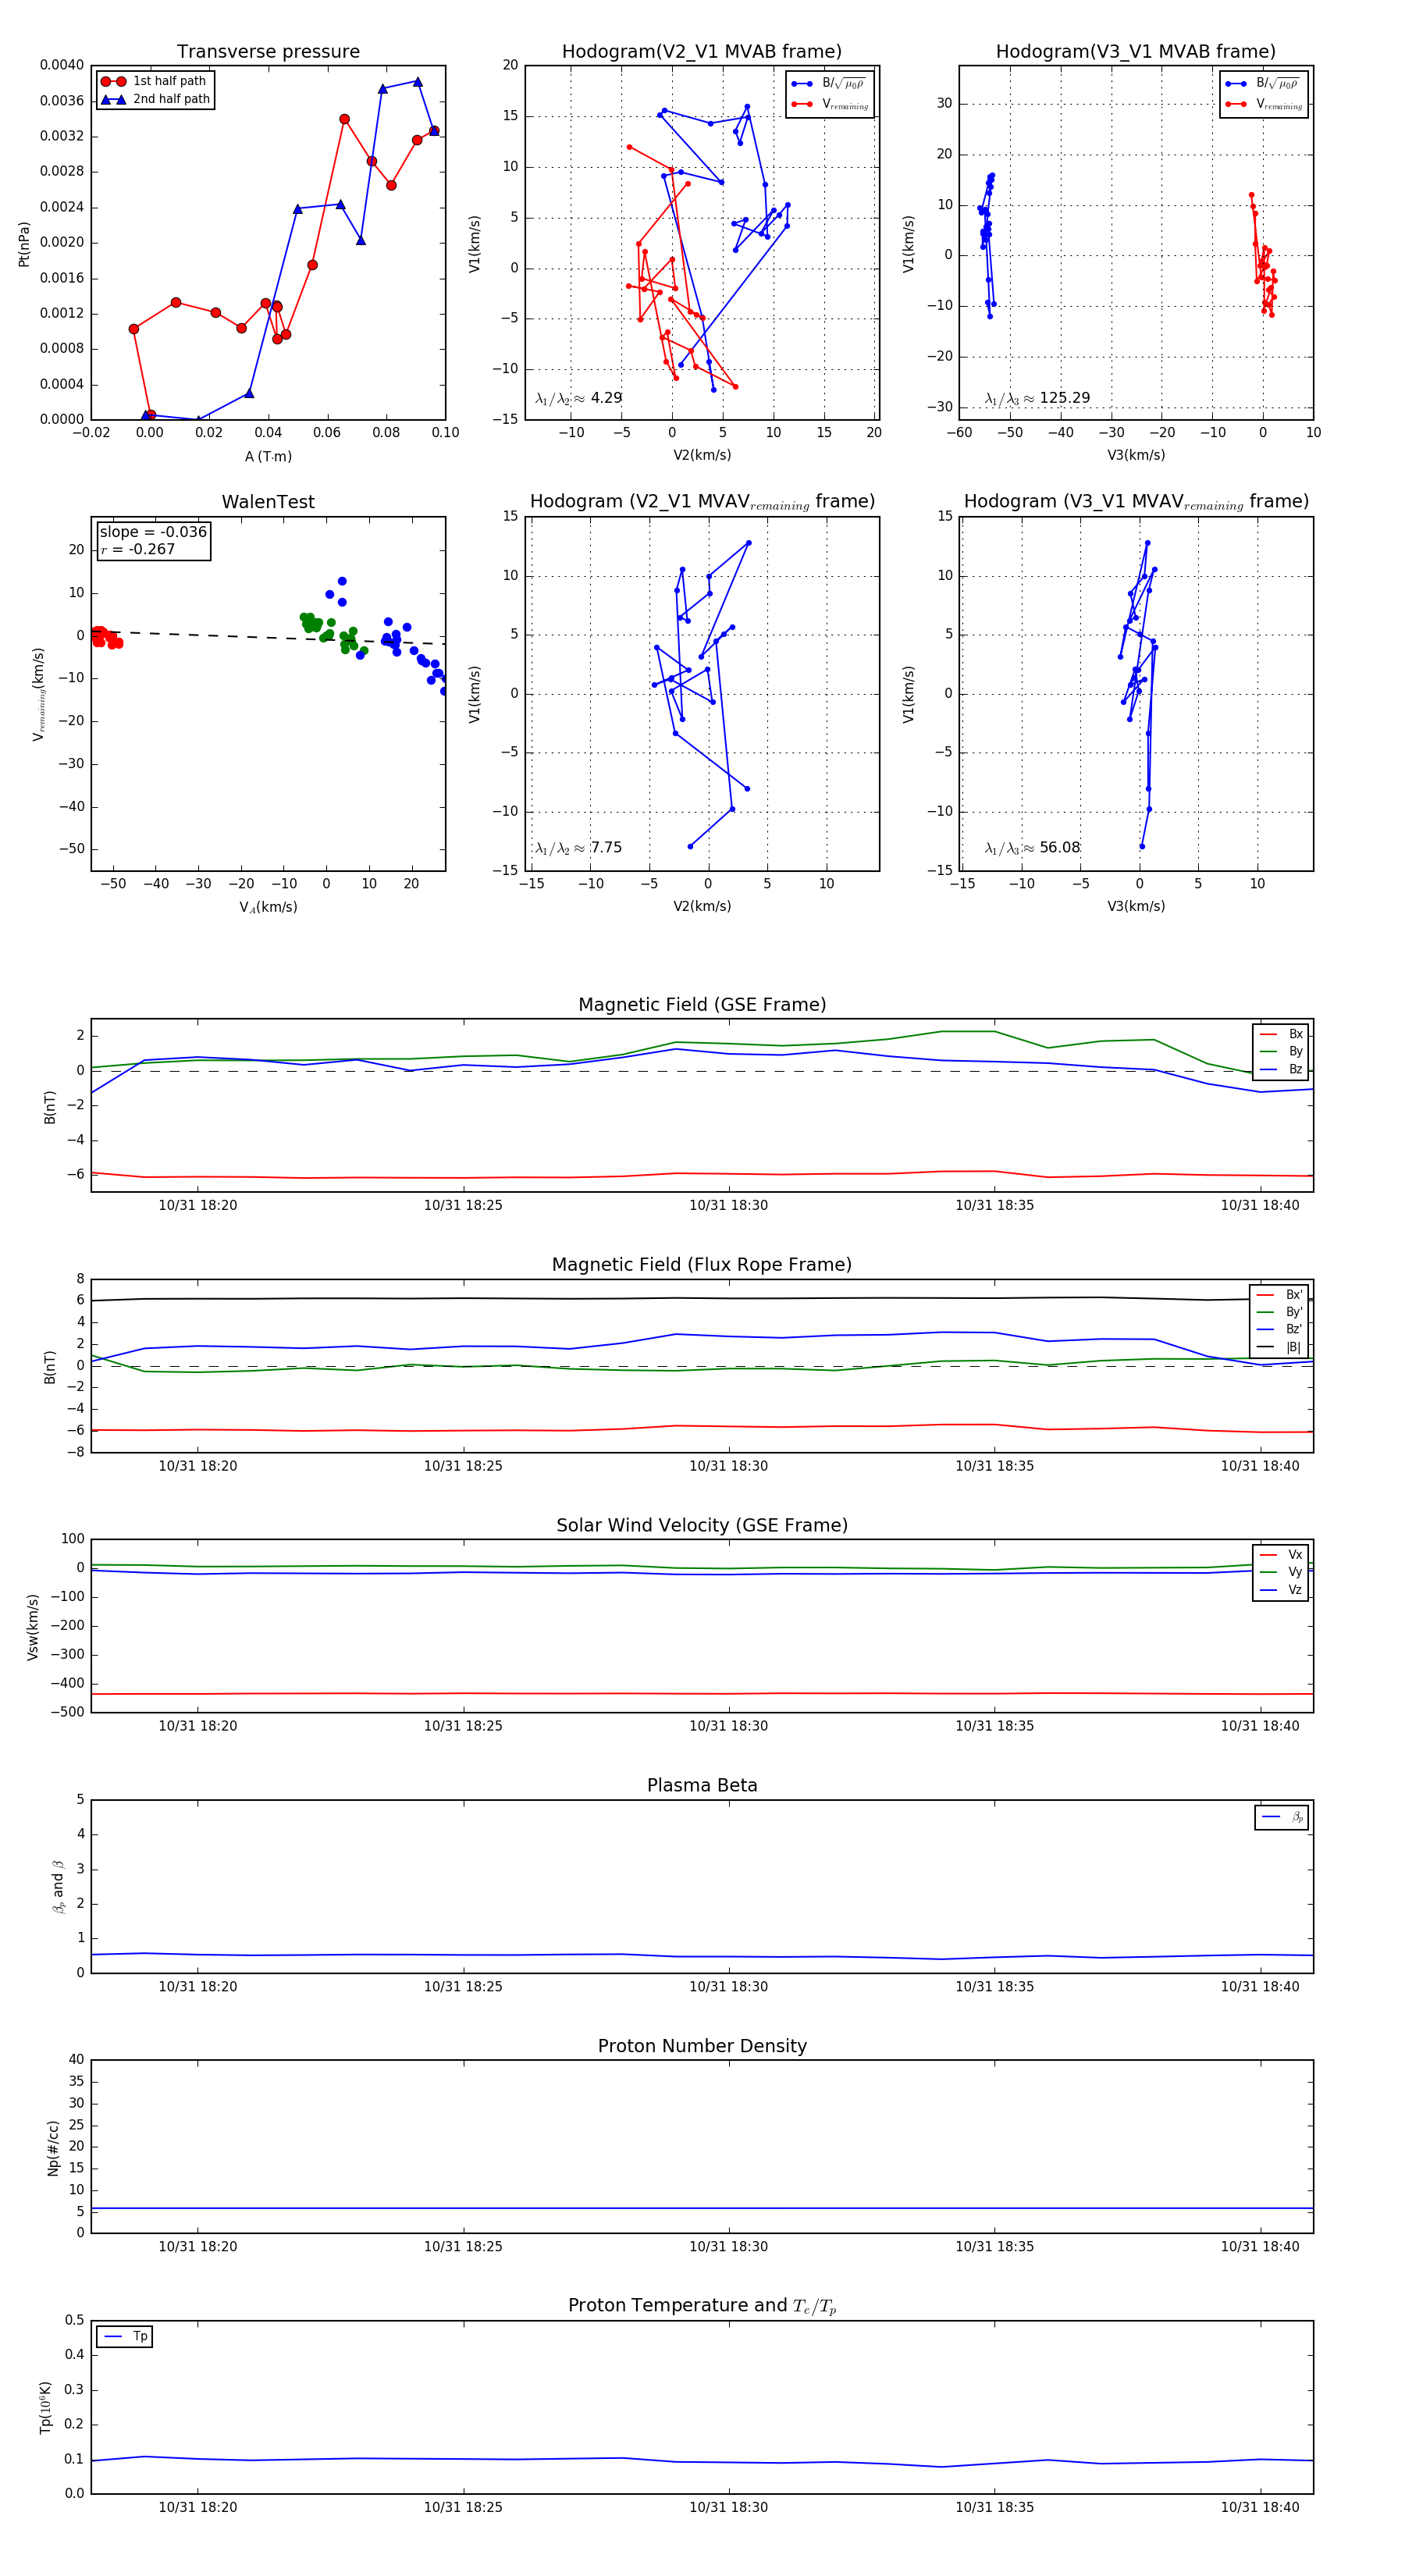The width and height of the screenshot is (1405, 2576).
Task: Click the λ1/λ2 ≈ 7.75 annotation
Action: pos(578,848)
